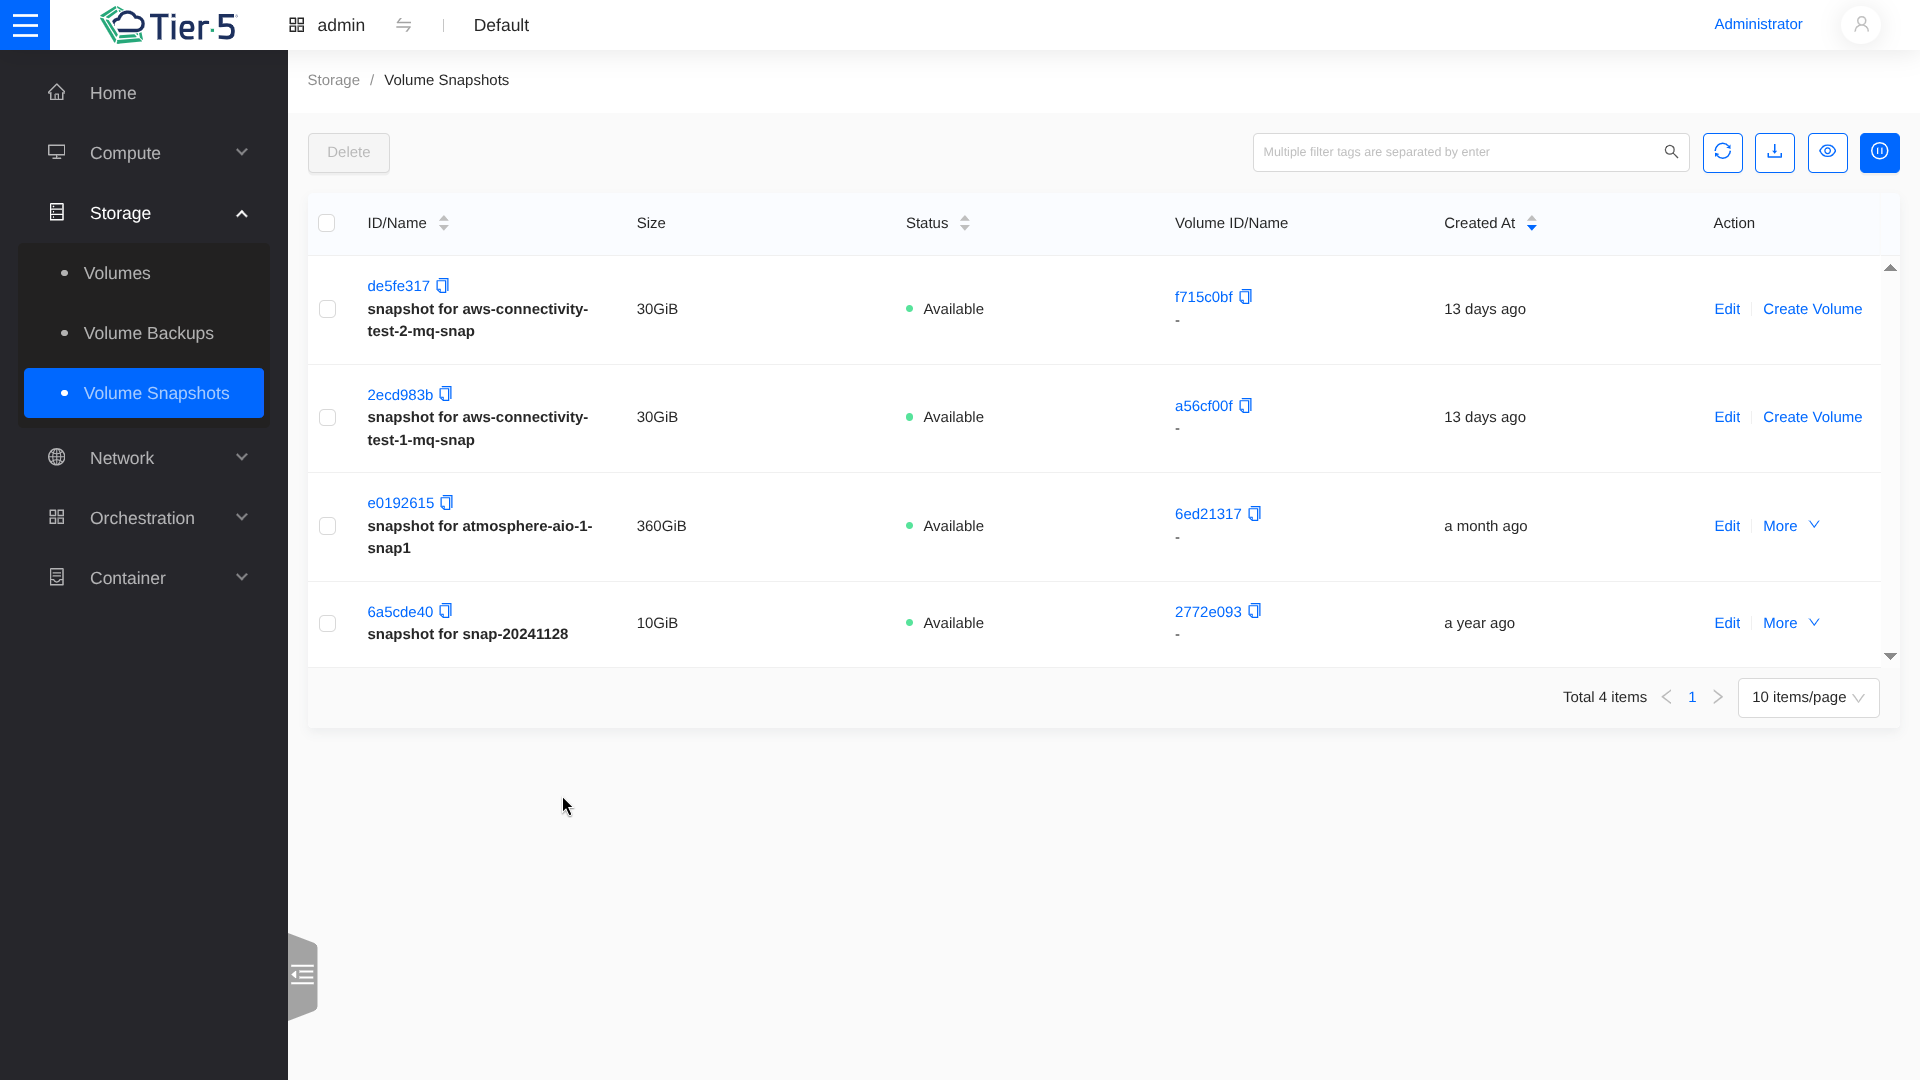1920x1080 pixels.
Task: Open the 10 items/page selector
Action: click(x=1807, y=698)
